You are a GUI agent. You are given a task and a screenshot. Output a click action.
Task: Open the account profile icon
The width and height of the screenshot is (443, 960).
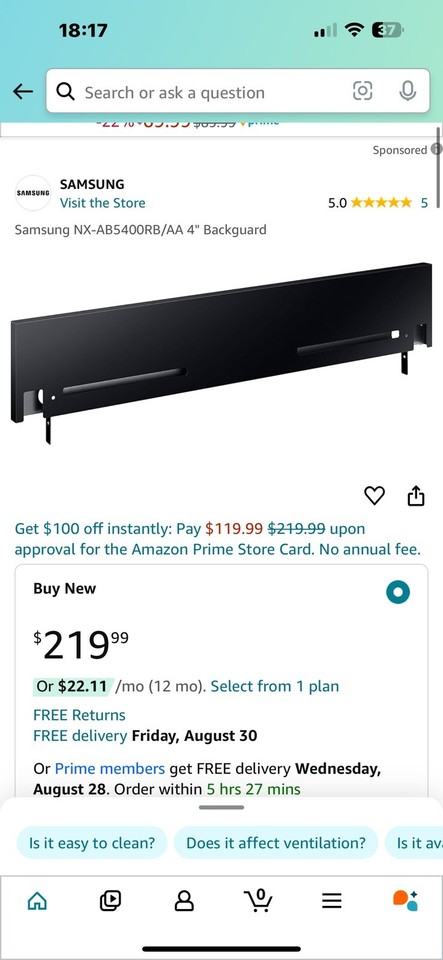[184, 900]
